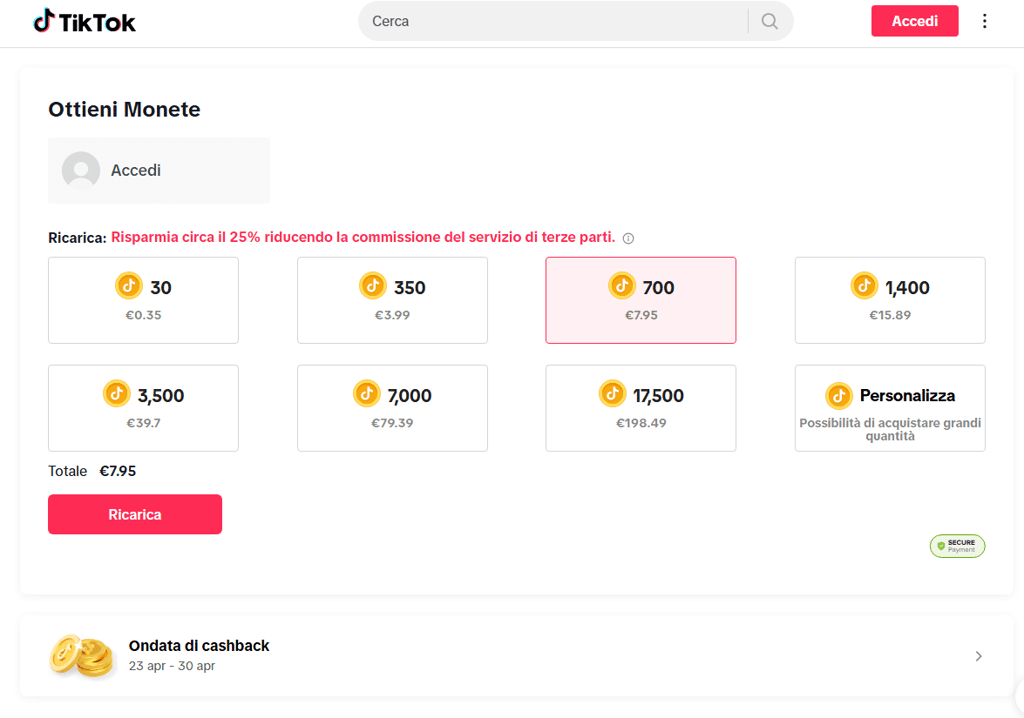This screenshot has width=1024, height=718.
Task: Open the TikTok logo home link
Action: tap(84, 22)
